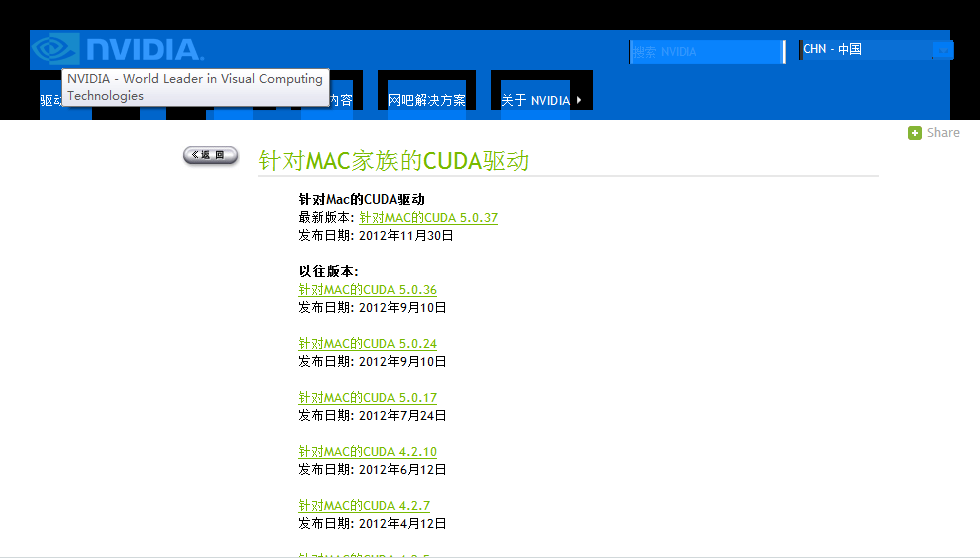This screenshot has height=558, width=980.
Task: Open the 针对MAC的CUDA 5.0.36 link
Action: coord(368,289)
